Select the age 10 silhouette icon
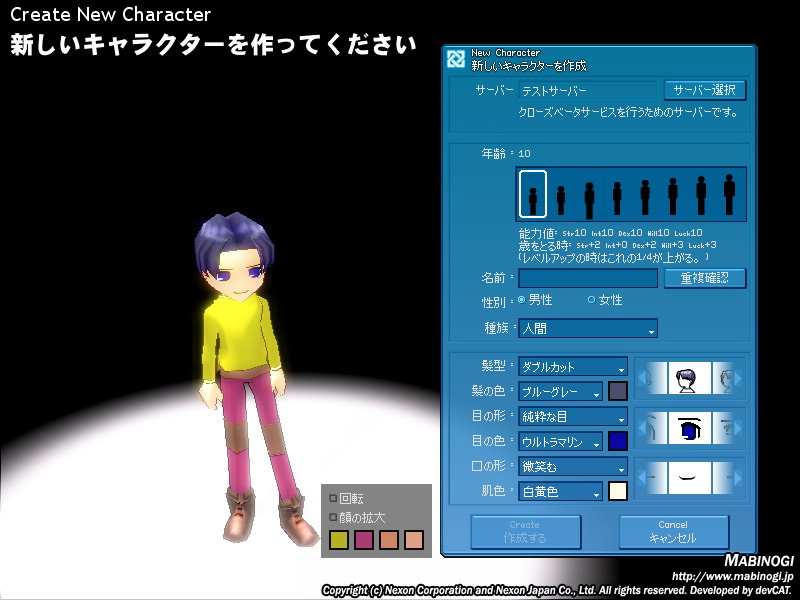The width and height of the screenshot is (800, 600). pos(533,194)
